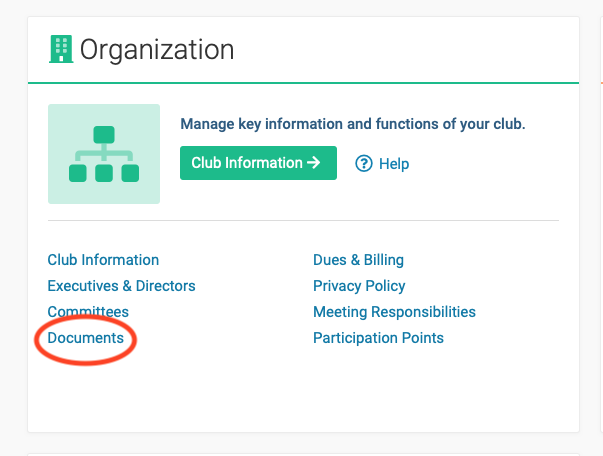Image resolution: width=603 pixels, height=456 pixels.
Task: Click the top node of the org chart graphic
Action: pyautogui.click(x=104, y=134)
